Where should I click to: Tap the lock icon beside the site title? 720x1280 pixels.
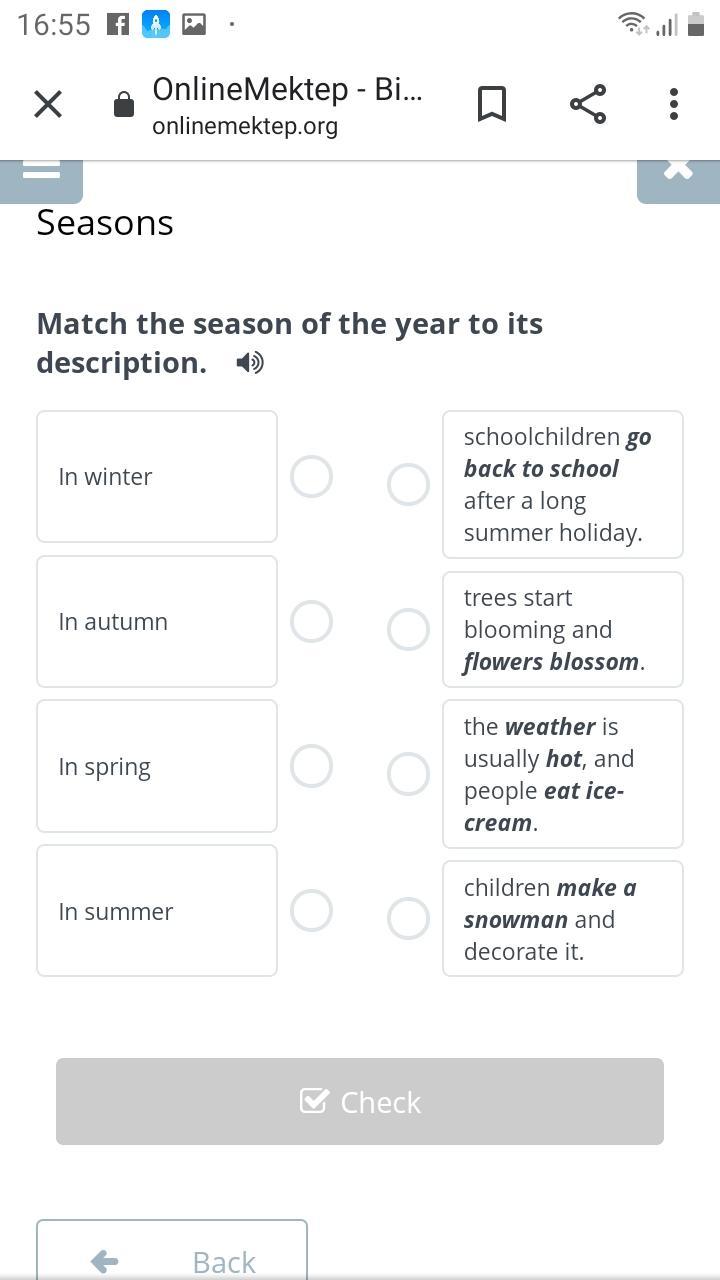(124, 105)
